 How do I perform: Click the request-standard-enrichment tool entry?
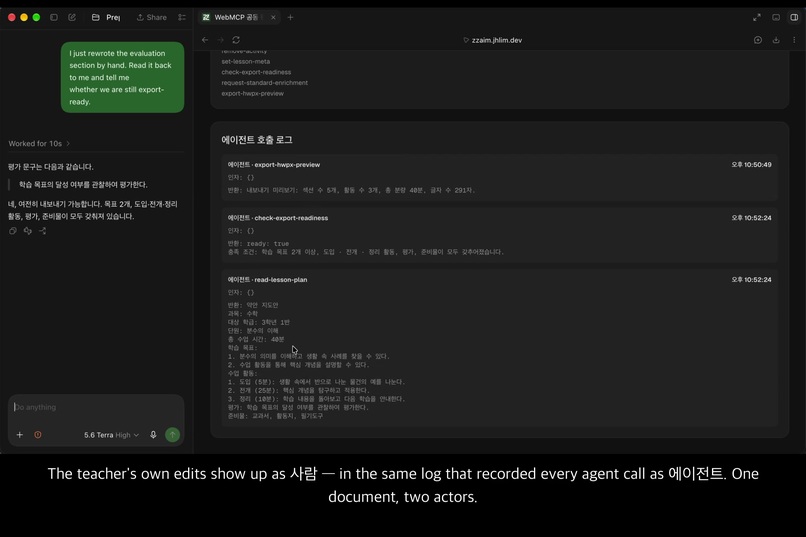[x=265, y=83]
